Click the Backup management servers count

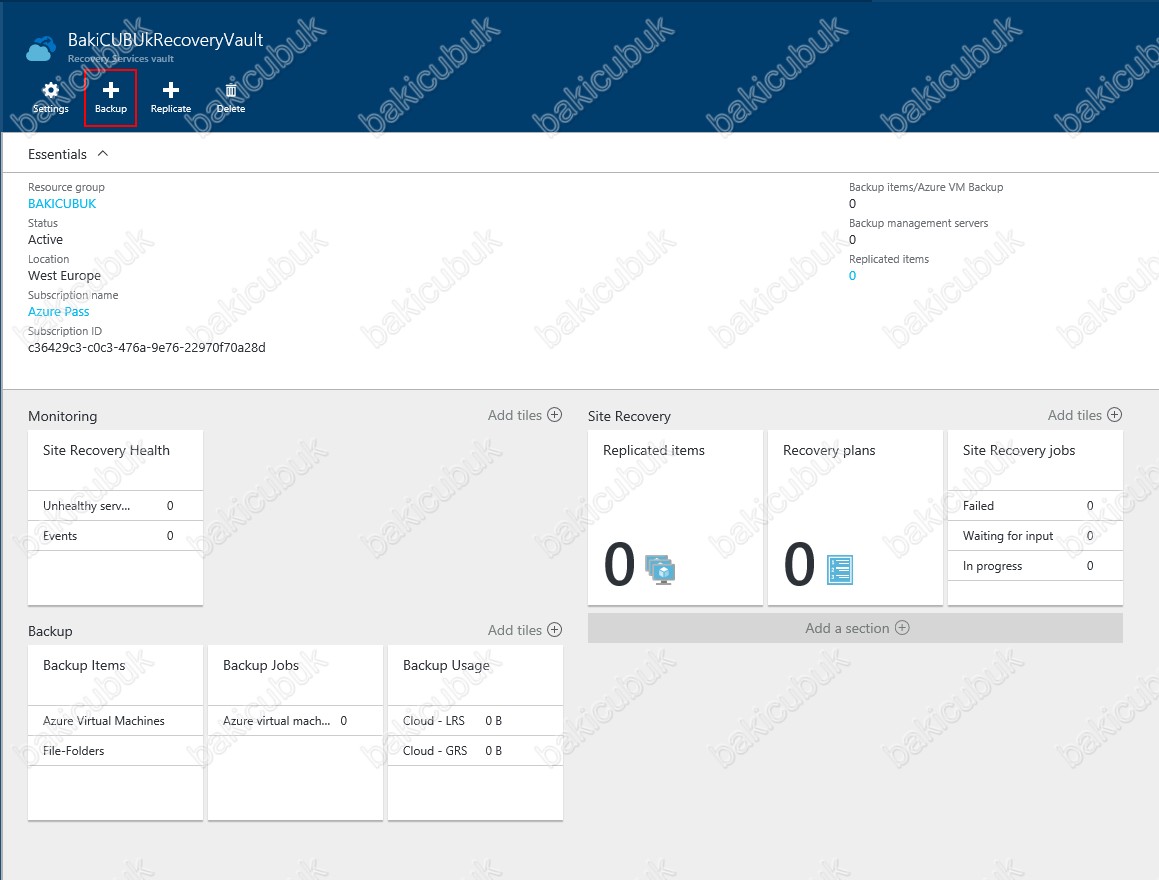(x=852, y=239)
